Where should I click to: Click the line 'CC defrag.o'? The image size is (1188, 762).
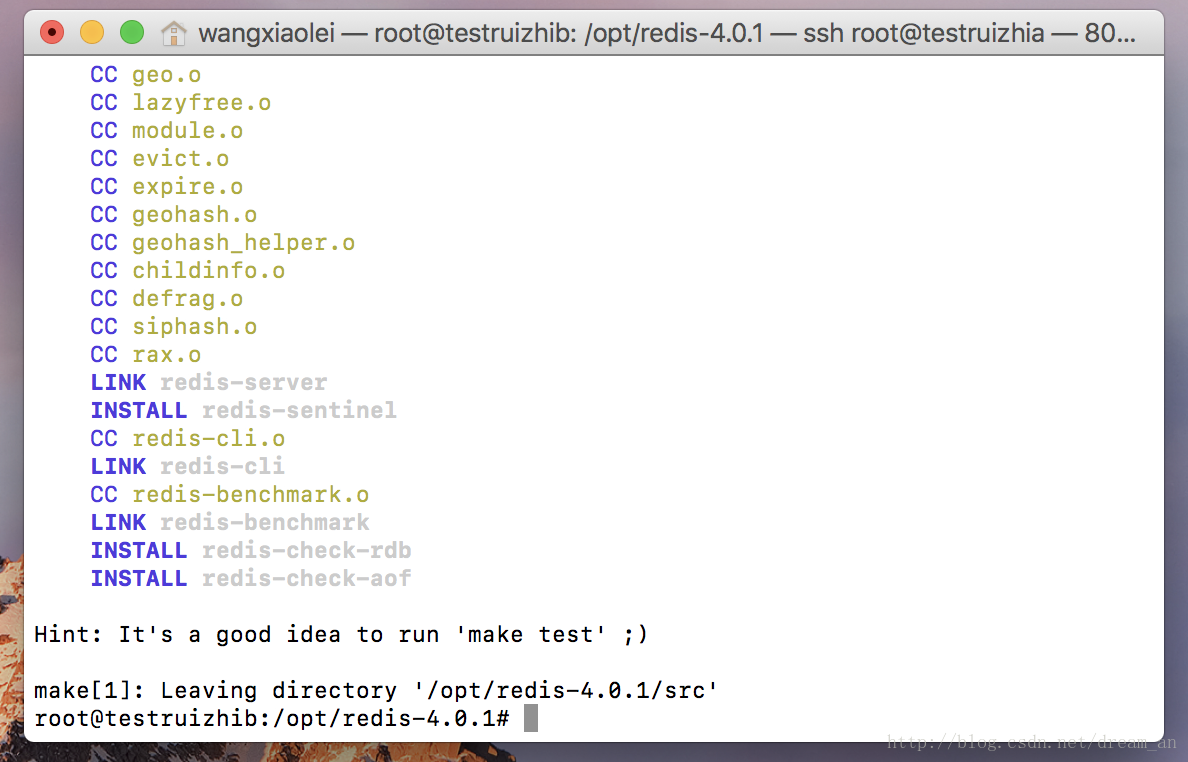click(x=167, y=299)
